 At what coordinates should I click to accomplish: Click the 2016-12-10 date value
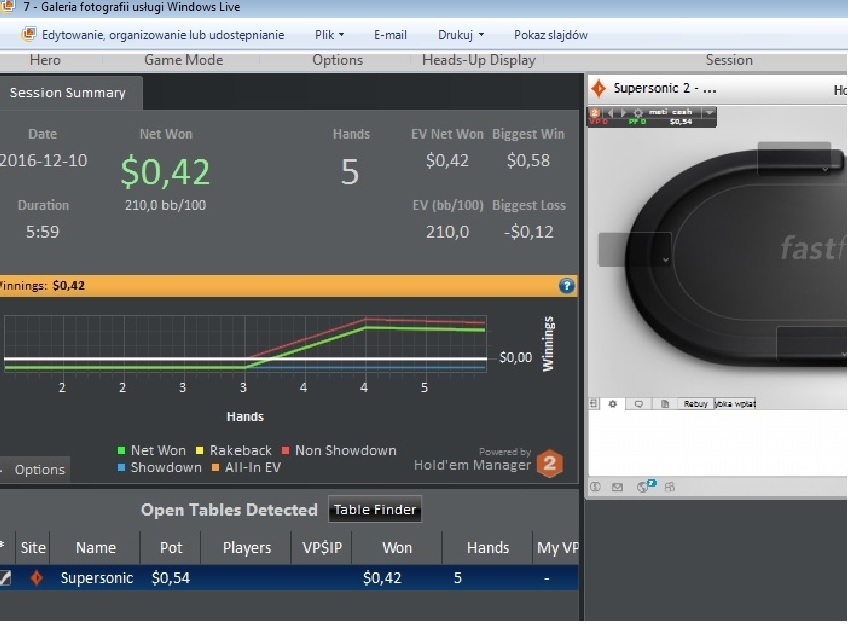(x=43, y=160)
